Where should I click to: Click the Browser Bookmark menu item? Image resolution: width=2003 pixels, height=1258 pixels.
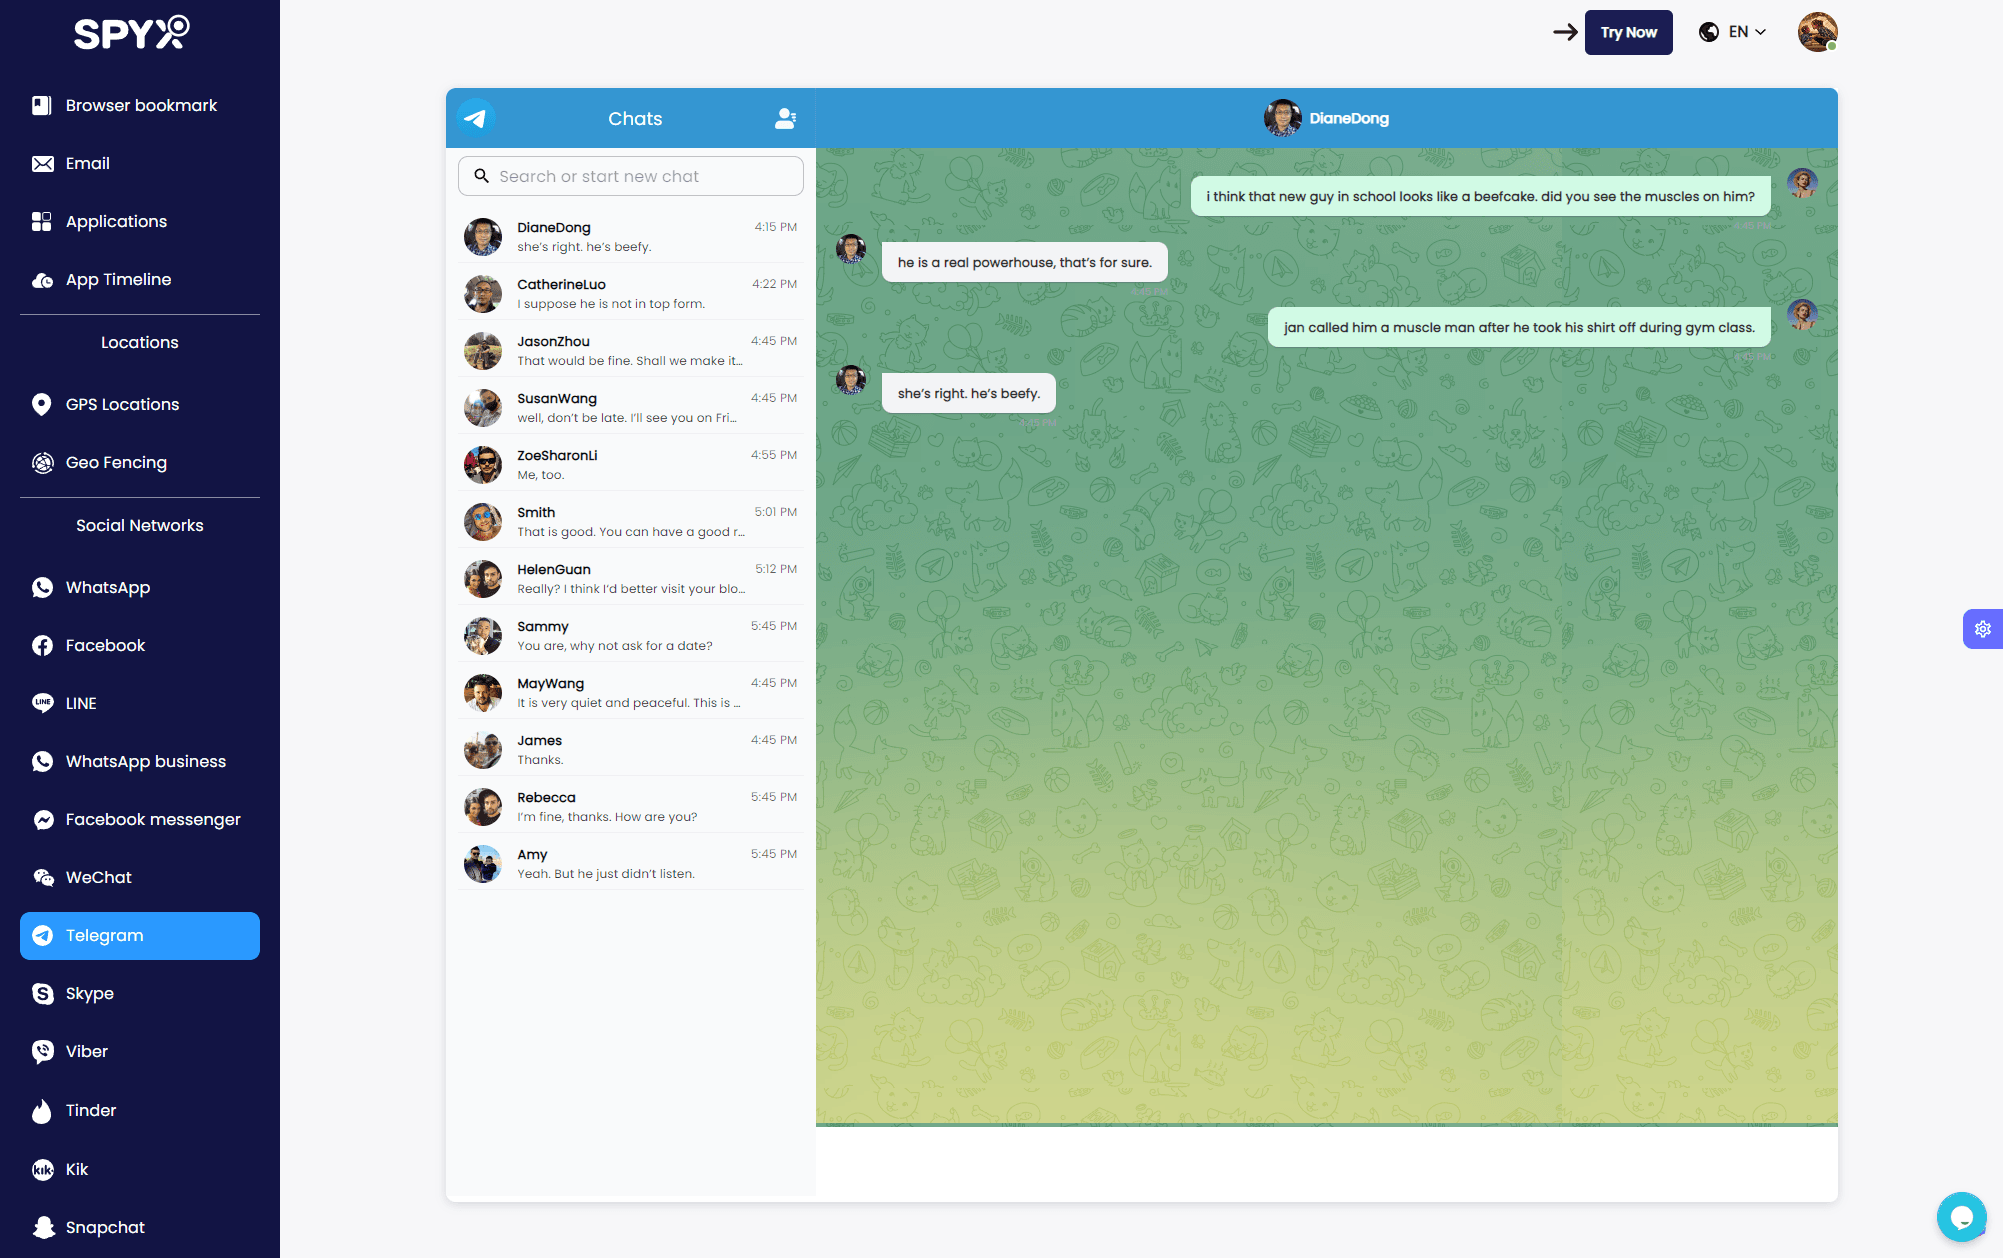(x=142, y=104)
